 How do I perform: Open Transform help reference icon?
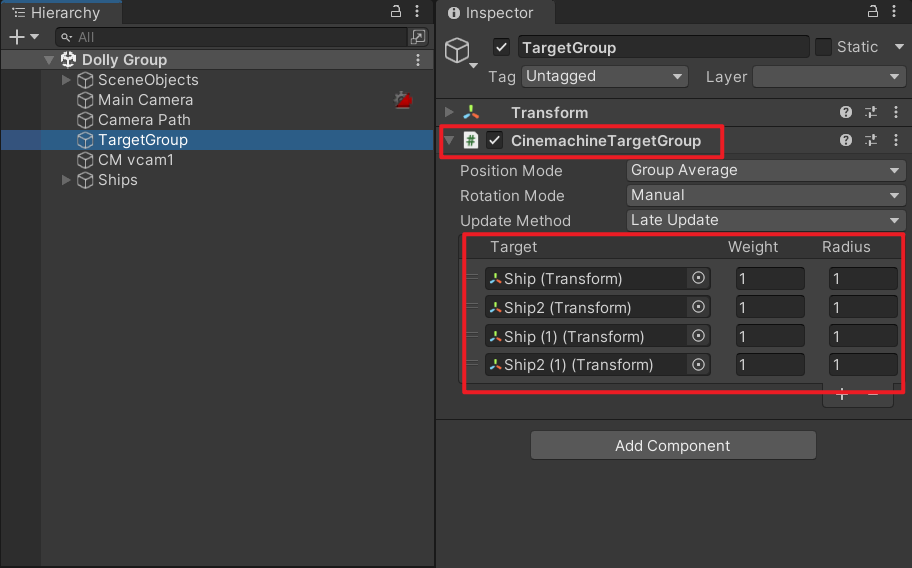coord(846,112)
